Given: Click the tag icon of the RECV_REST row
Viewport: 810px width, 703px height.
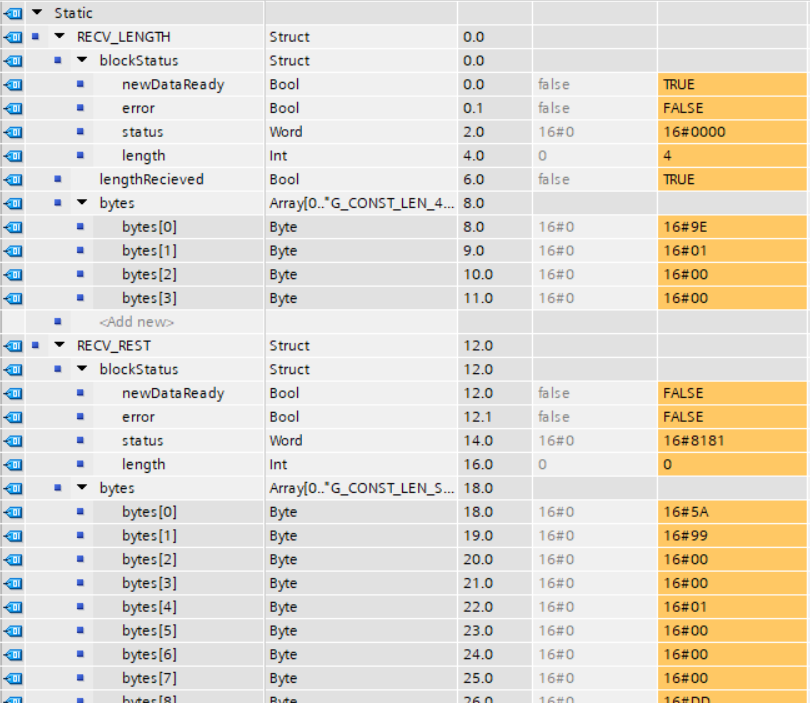Looking at the screenshot, I should 13,346.
